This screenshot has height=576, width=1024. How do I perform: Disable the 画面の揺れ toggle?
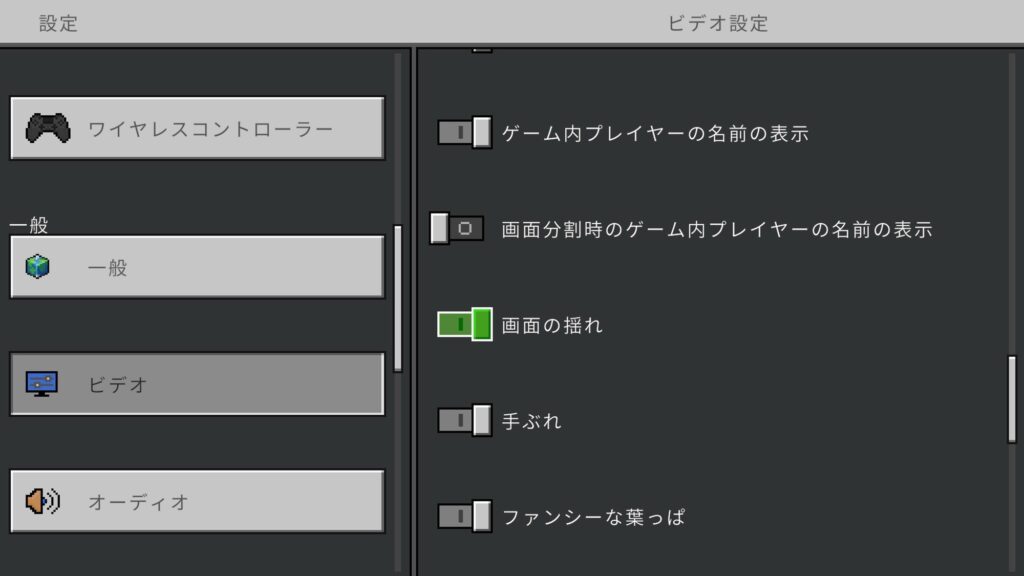(x=464, y=324)
